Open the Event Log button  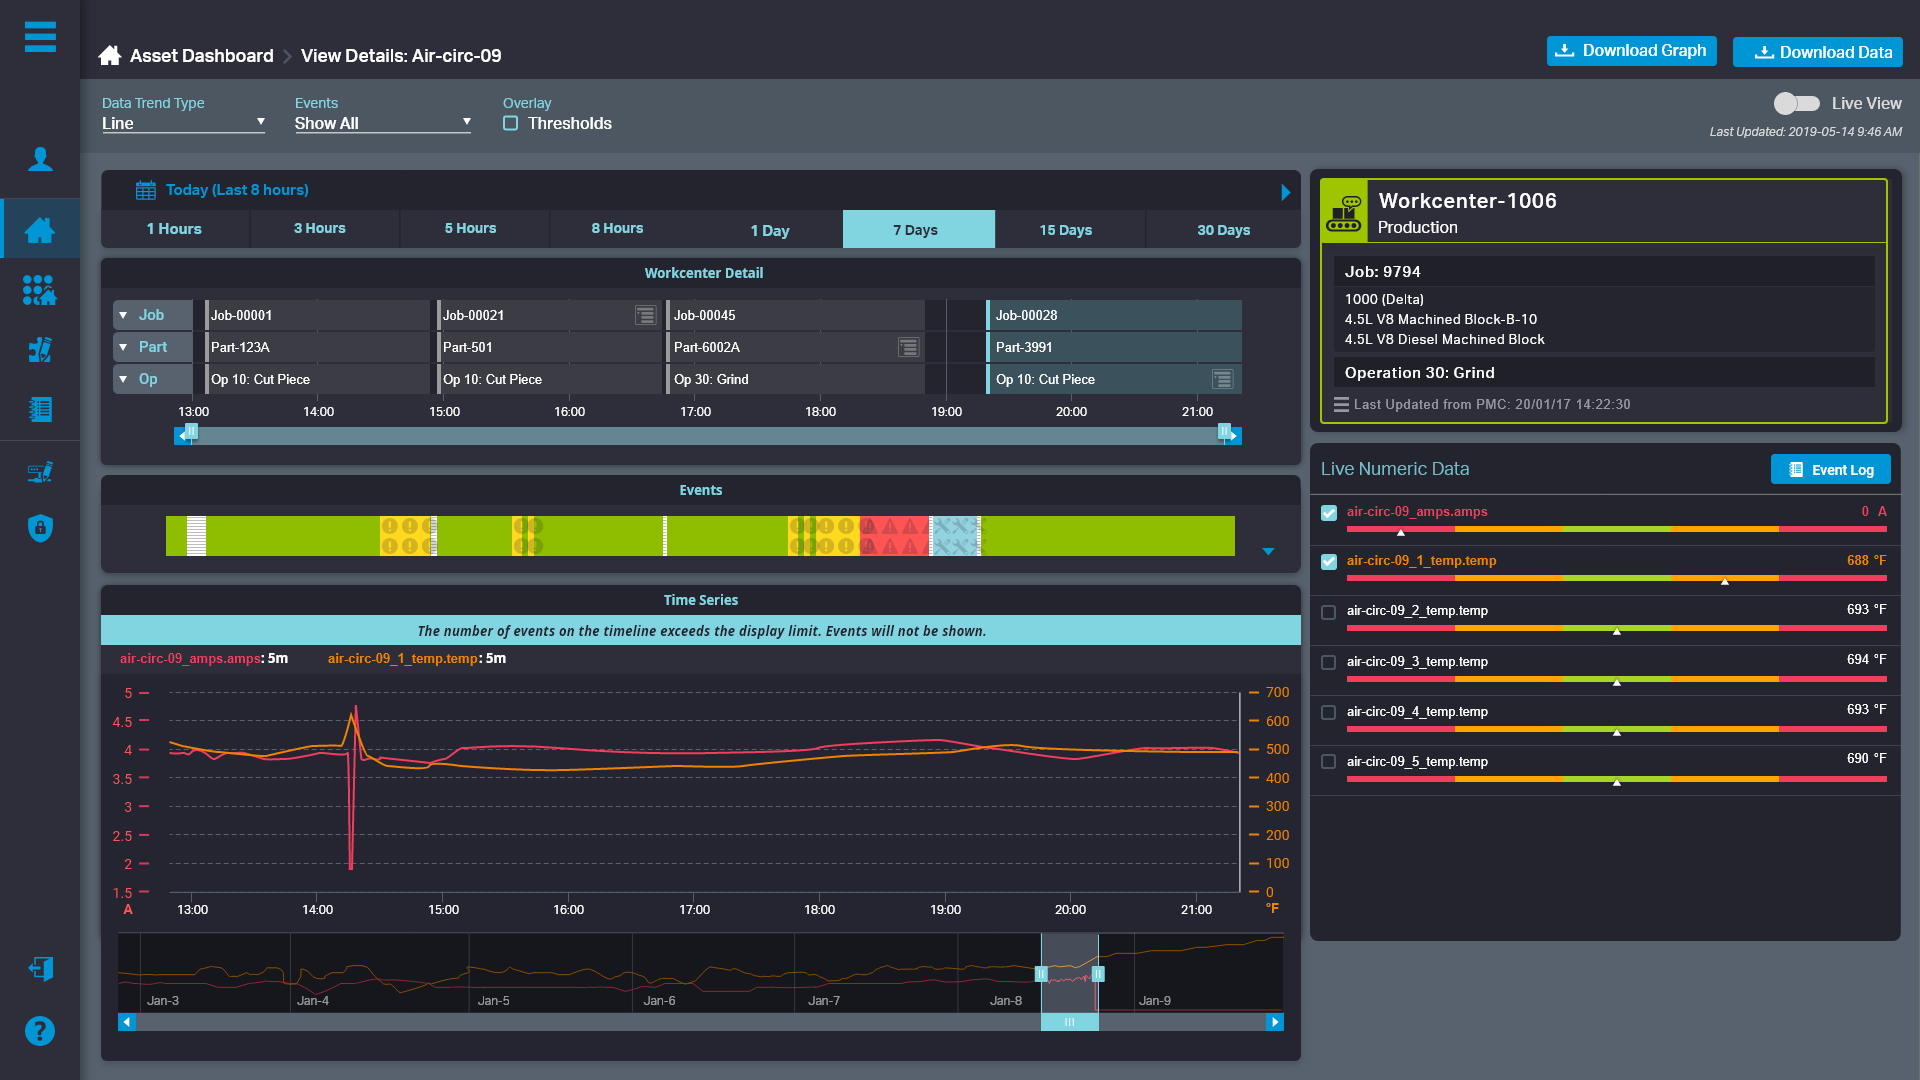point(1830,470)
